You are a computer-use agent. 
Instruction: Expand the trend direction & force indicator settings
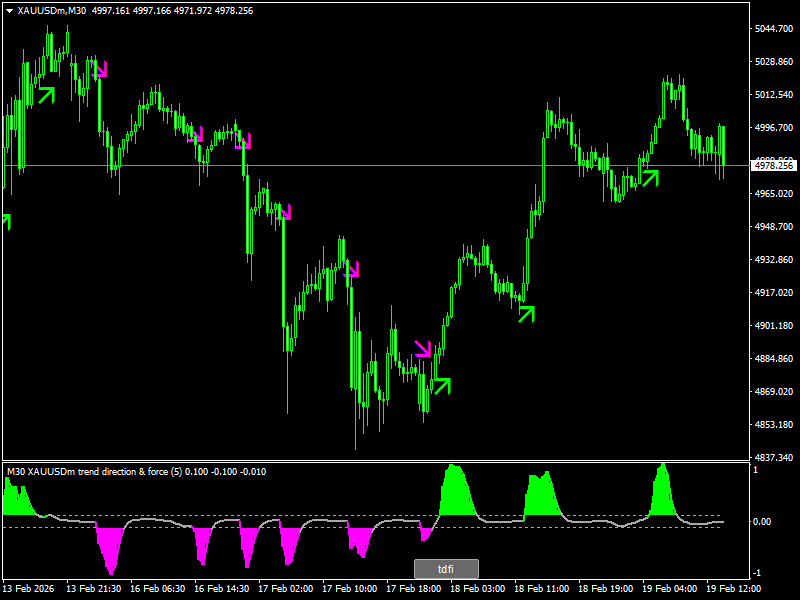pos(140,468)
